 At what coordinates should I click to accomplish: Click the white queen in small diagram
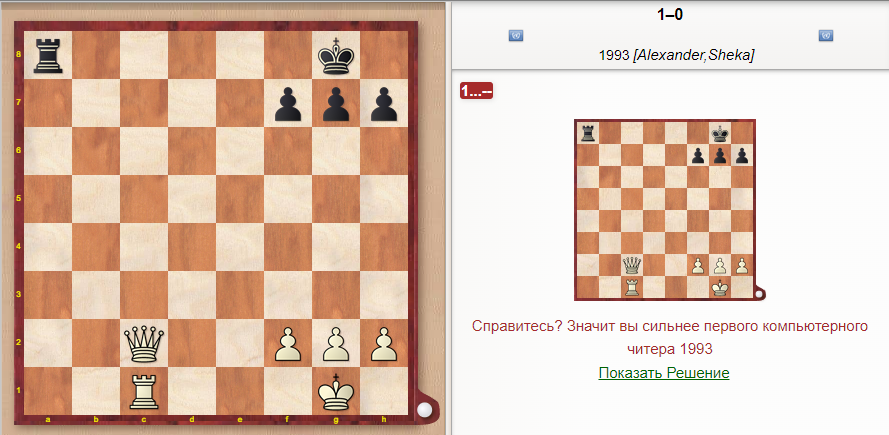tap(632, 265)
